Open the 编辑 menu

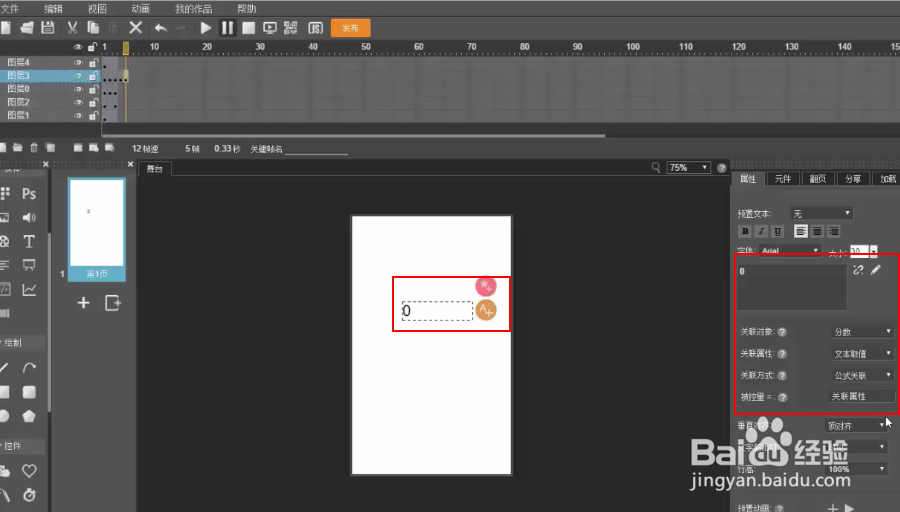coord(53,9)
